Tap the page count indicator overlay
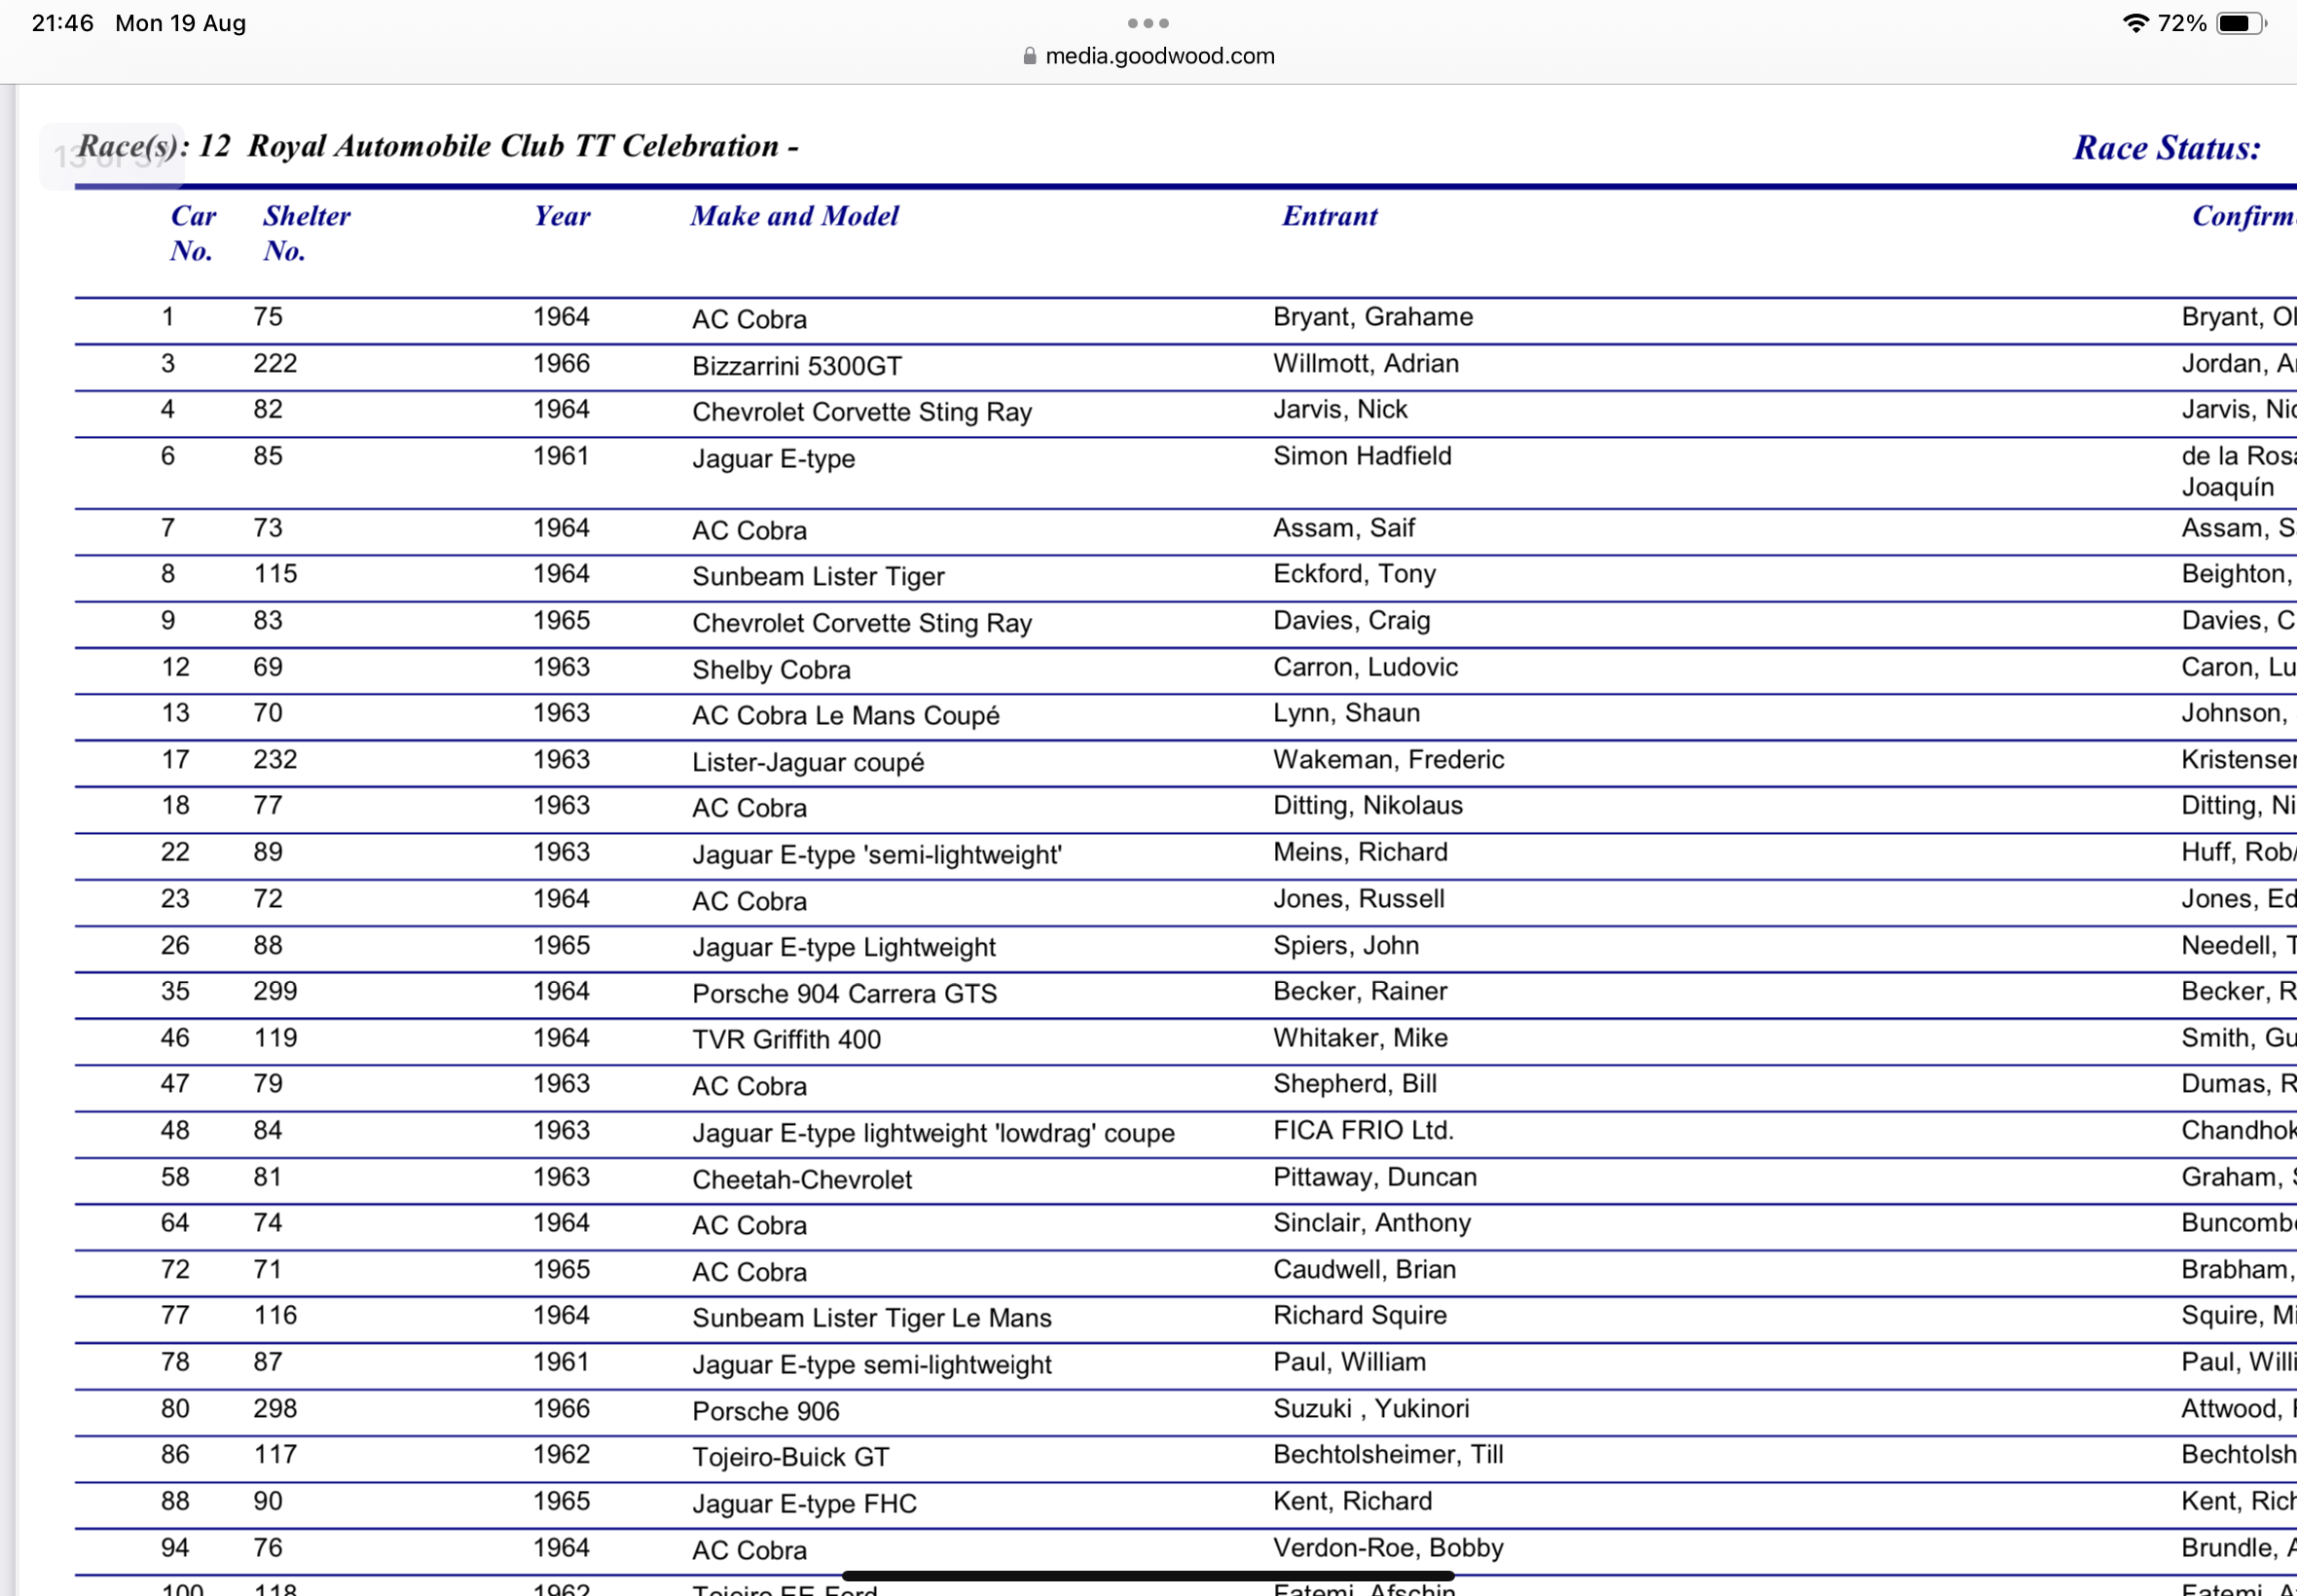 pos(111,157)
